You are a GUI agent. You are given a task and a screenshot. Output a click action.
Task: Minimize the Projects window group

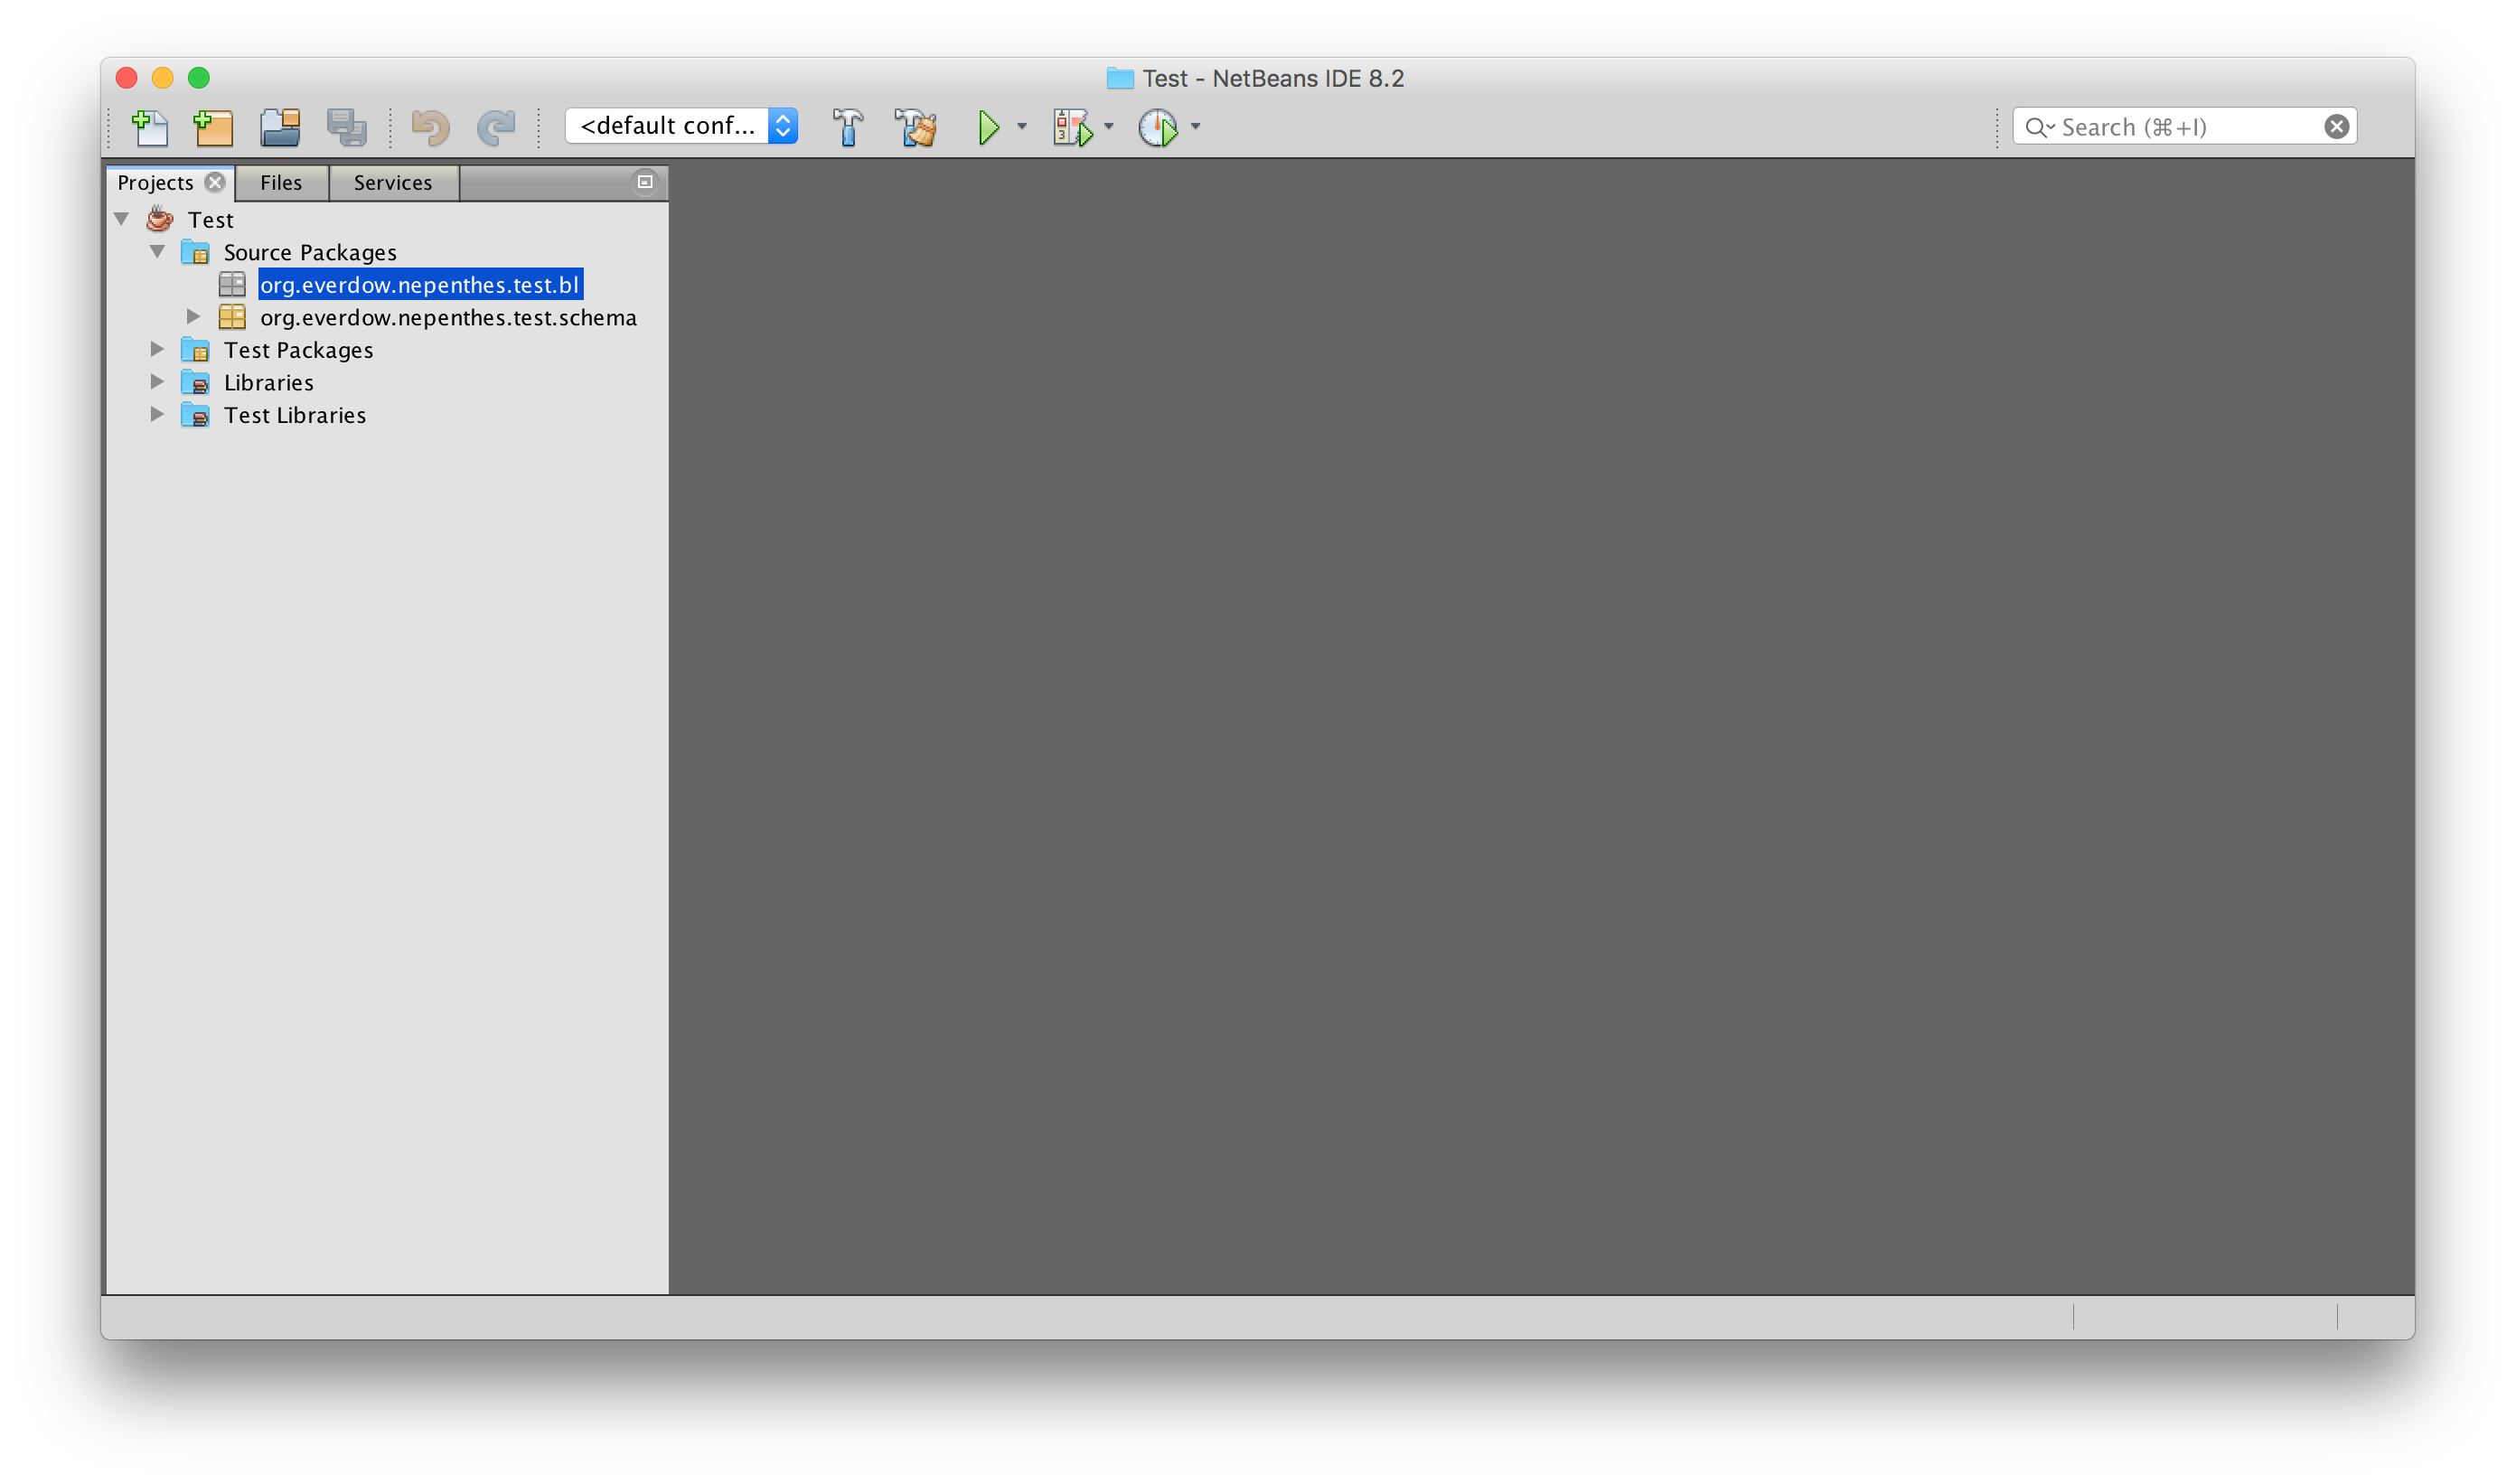tap(645, 181)
